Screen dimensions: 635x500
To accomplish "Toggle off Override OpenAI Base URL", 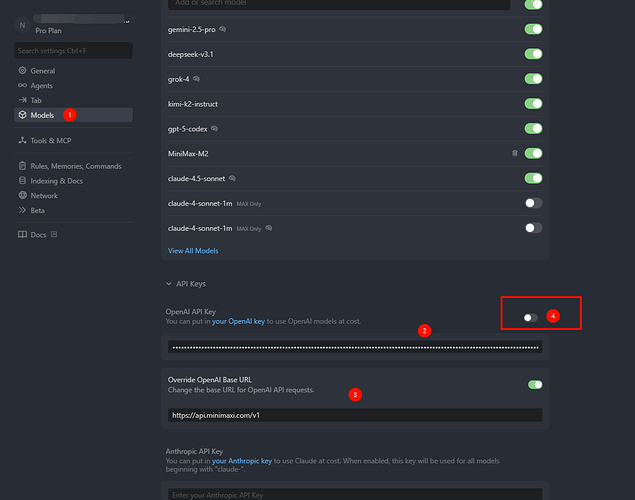I will tap(534, 384).
